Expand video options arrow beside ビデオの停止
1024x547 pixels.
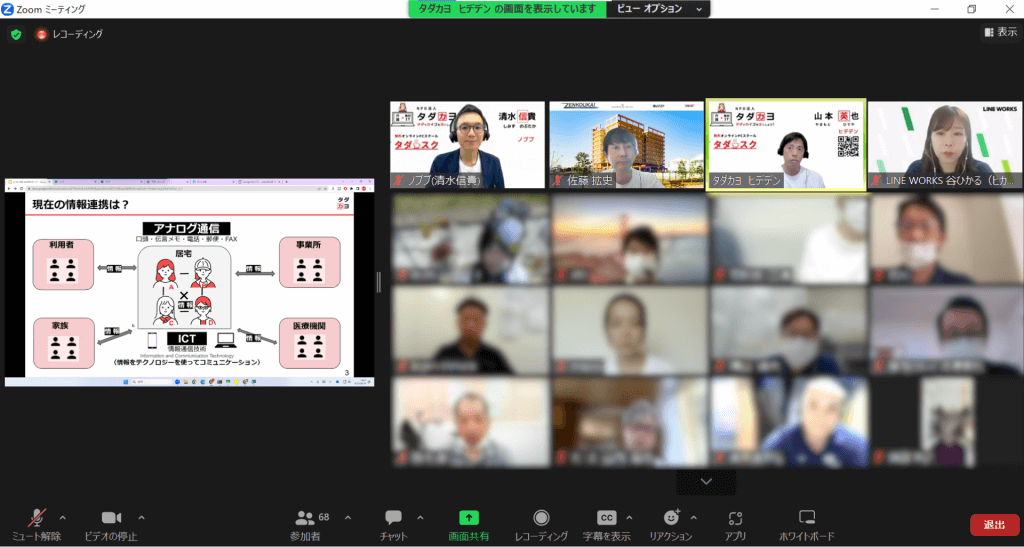pyautogui.click(x=141, y=517)
